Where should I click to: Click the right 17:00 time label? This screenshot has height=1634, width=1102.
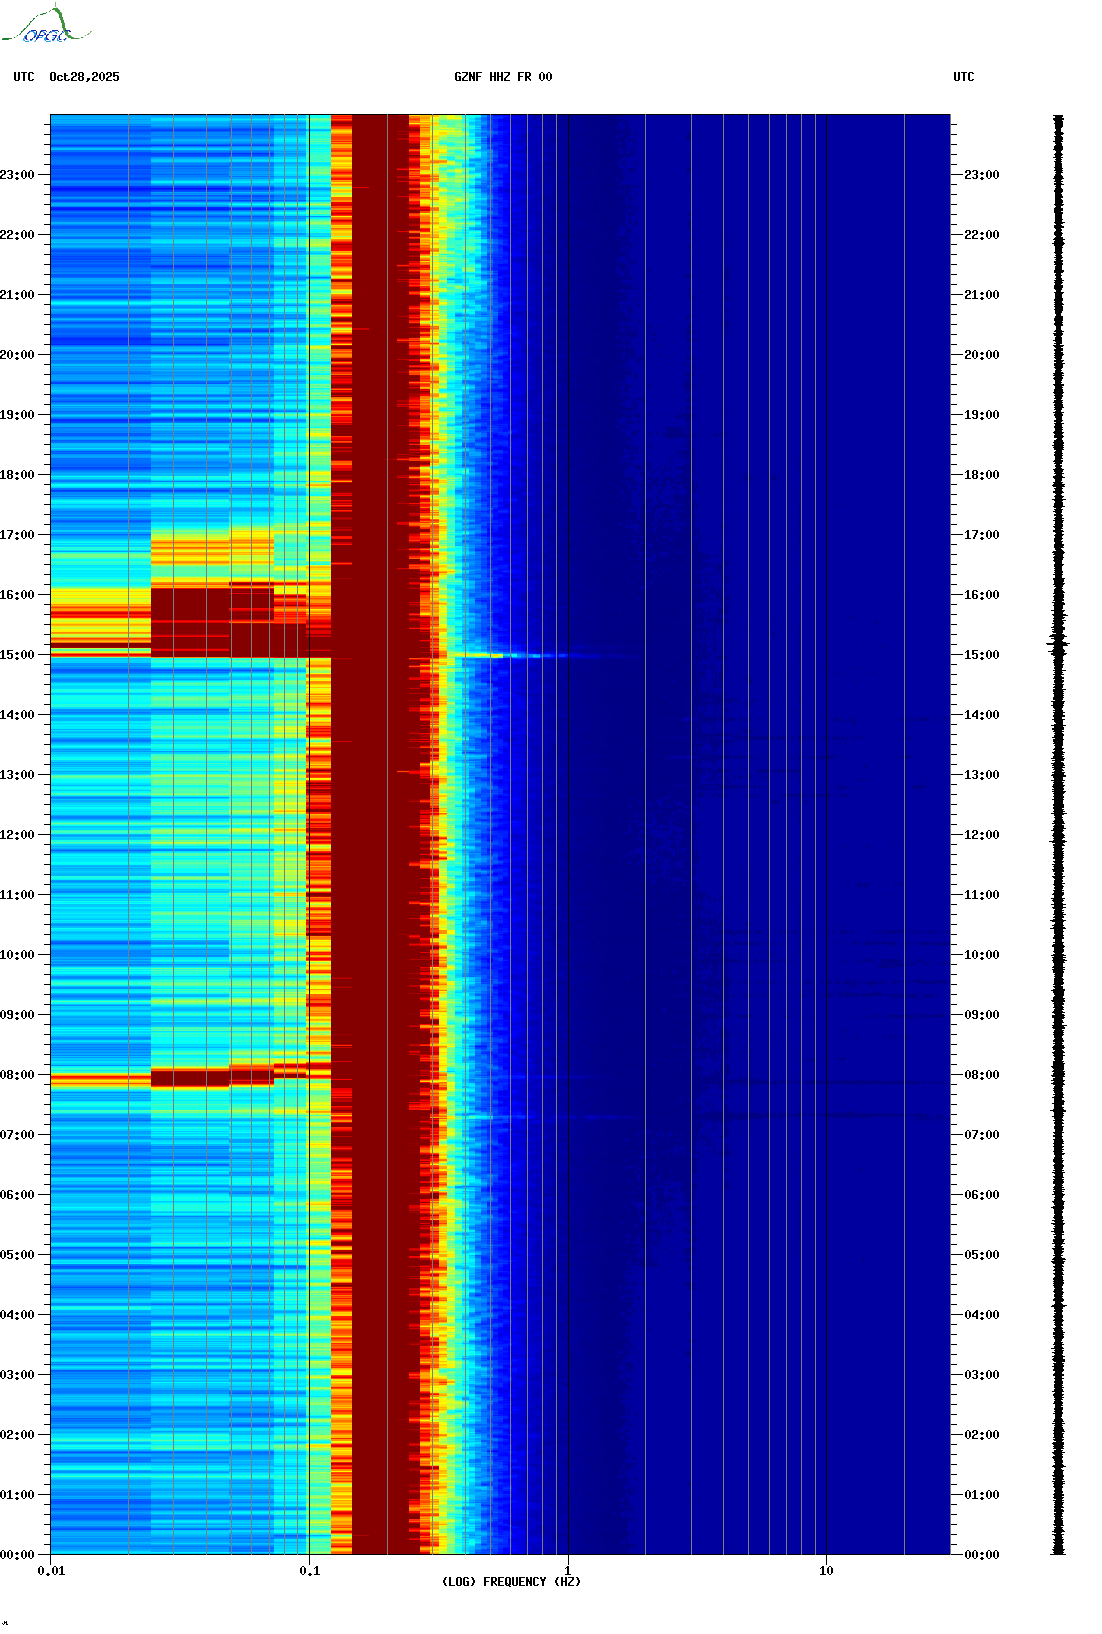tap(982, 535)
